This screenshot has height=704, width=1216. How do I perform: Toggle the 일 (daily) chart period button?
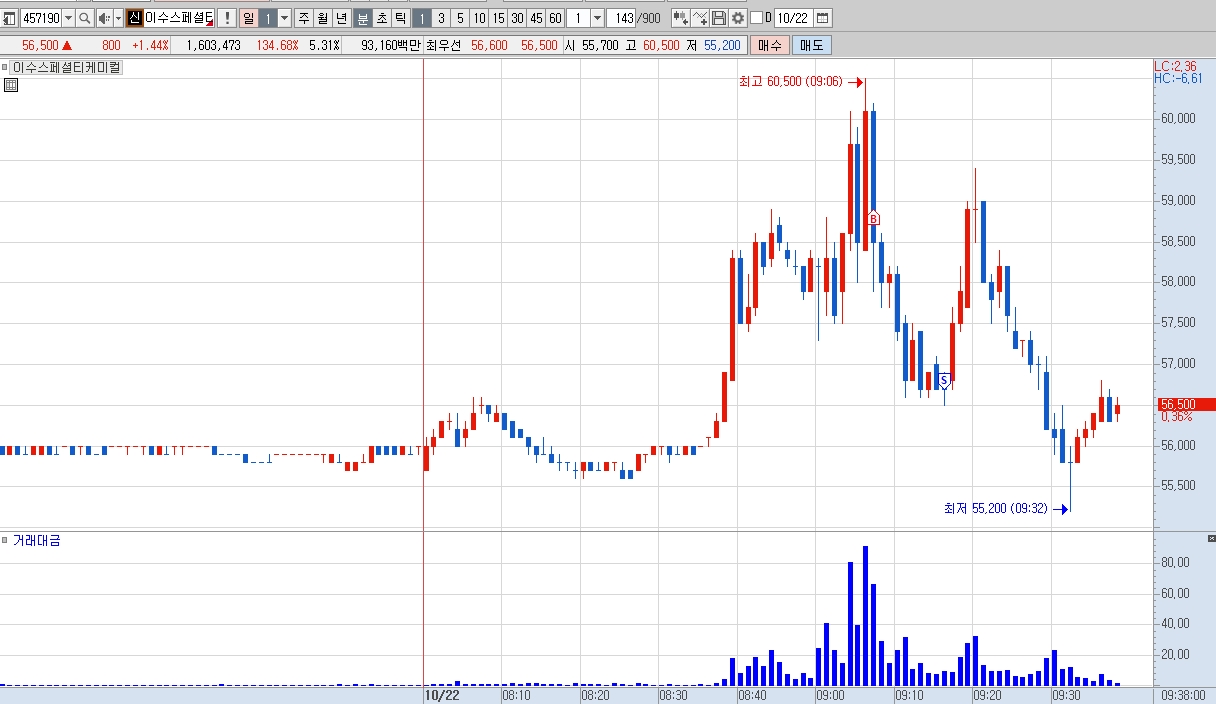248,18
